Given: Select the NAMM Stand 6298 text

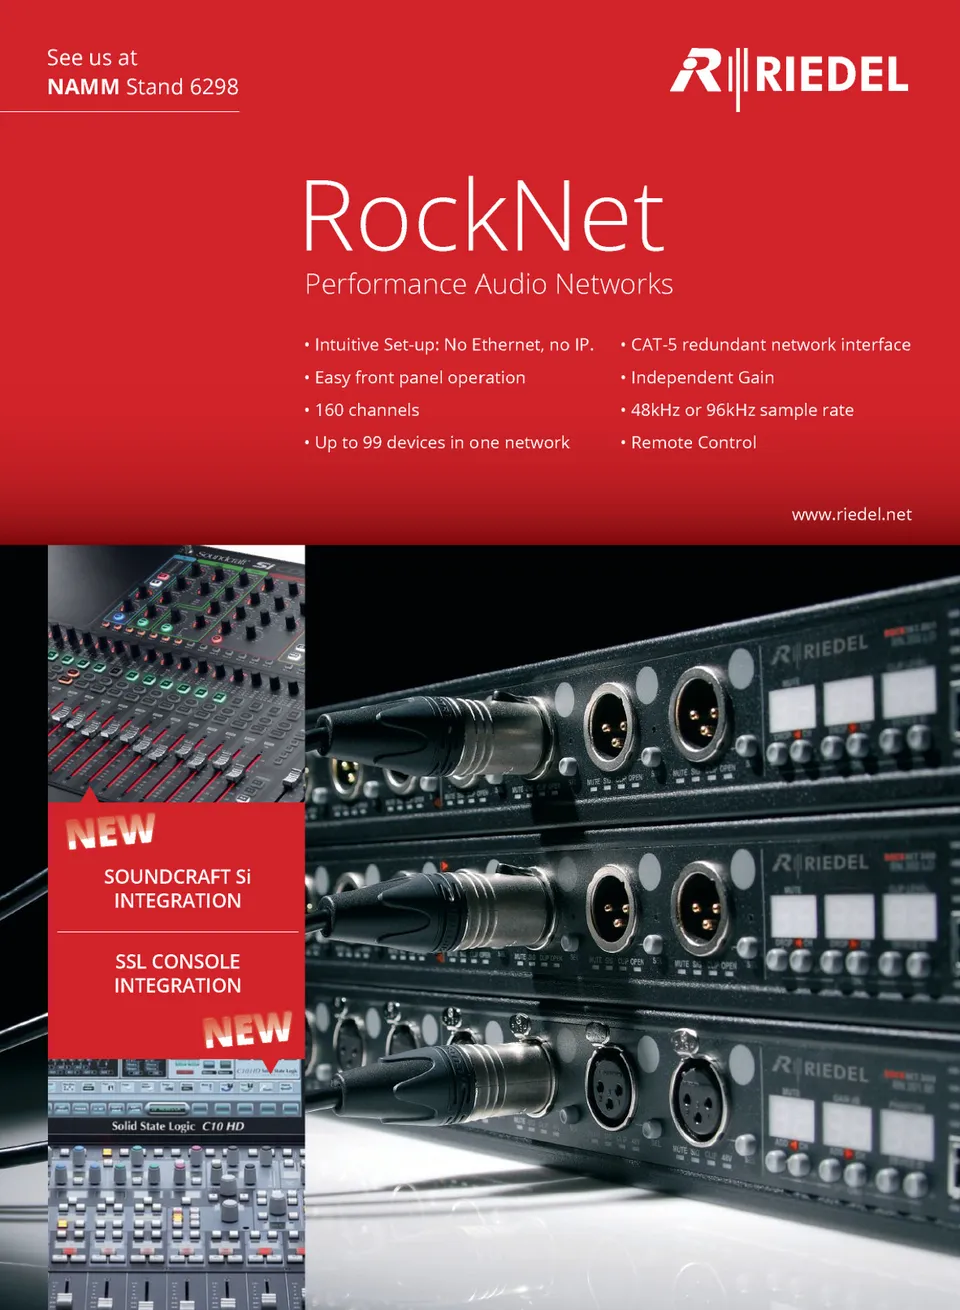Looking at the screenshot, I should point(142,87).
